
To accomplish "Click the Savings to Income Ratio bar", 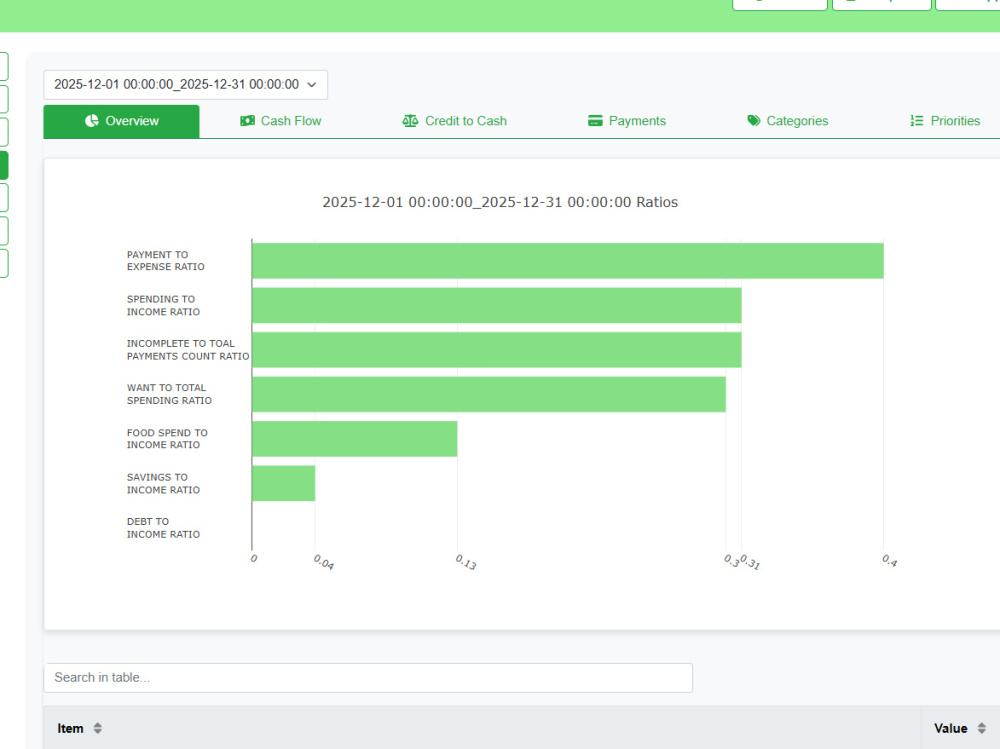I will pyautogui.click(x=284, y=484).
